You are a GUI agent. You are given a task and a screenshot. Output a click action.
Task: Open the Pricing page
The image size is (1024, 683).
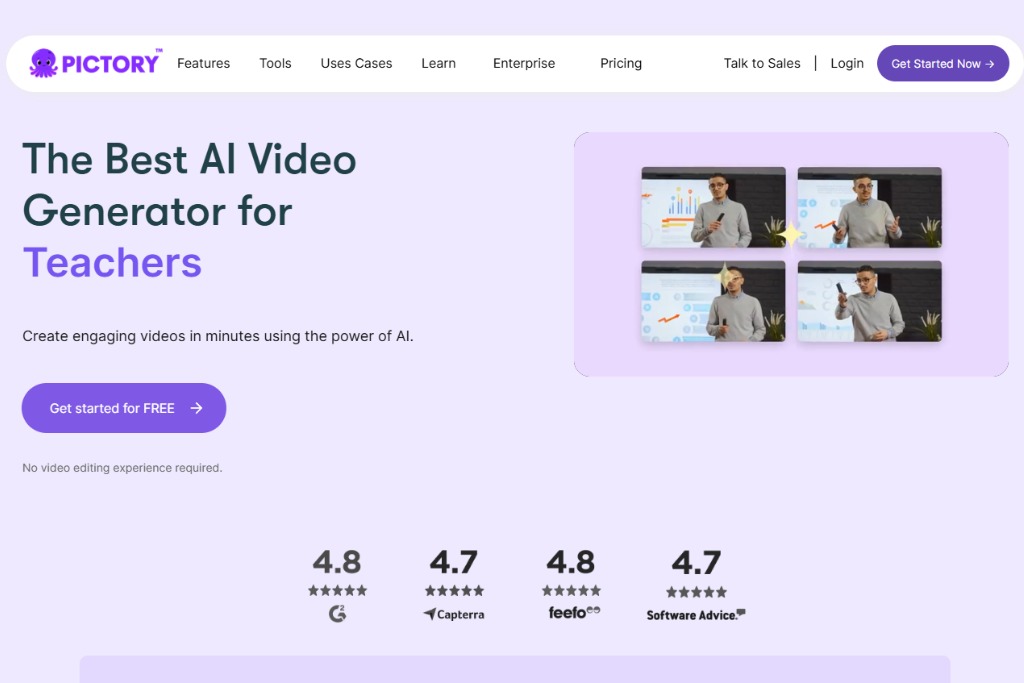click(620, 63)
